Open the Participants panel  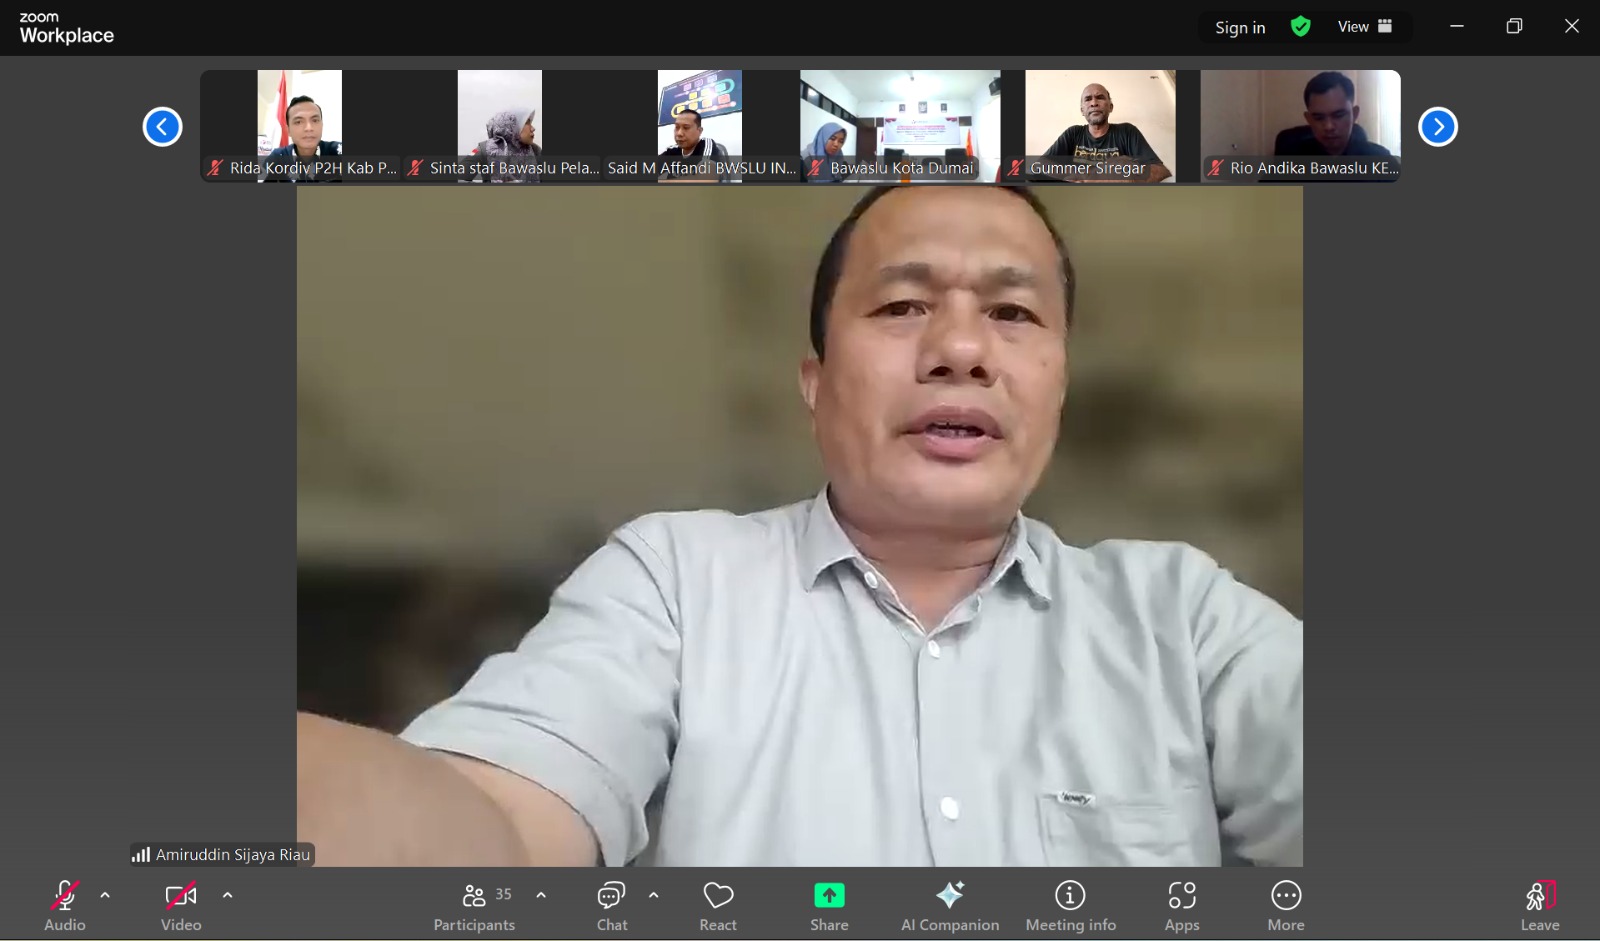474,904
